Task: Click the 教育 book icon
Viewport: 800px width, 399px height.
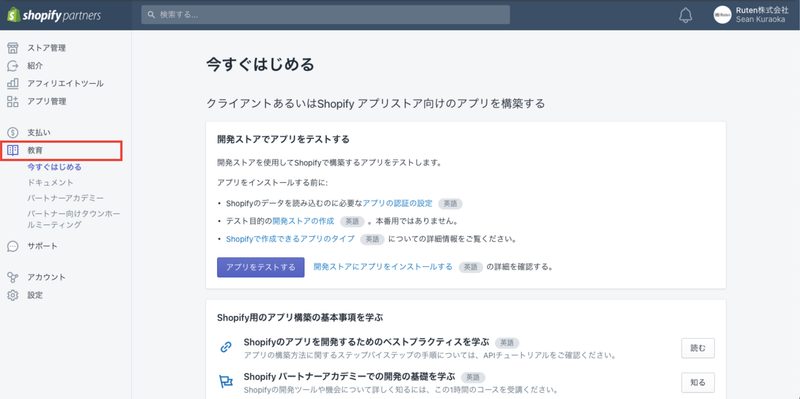Action: coord(13,151)
